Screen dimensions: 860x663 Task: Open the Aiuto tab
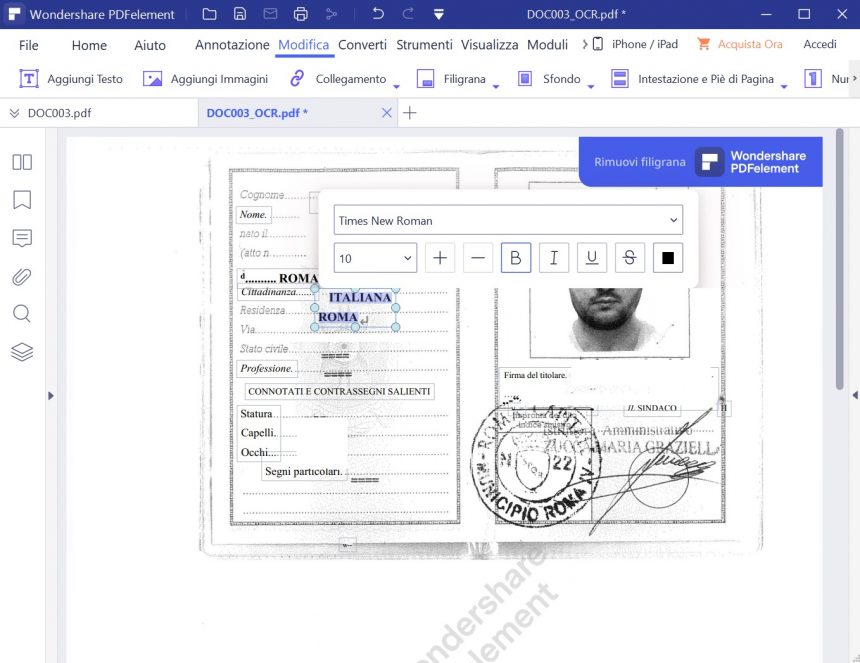[x=150, y=45]
